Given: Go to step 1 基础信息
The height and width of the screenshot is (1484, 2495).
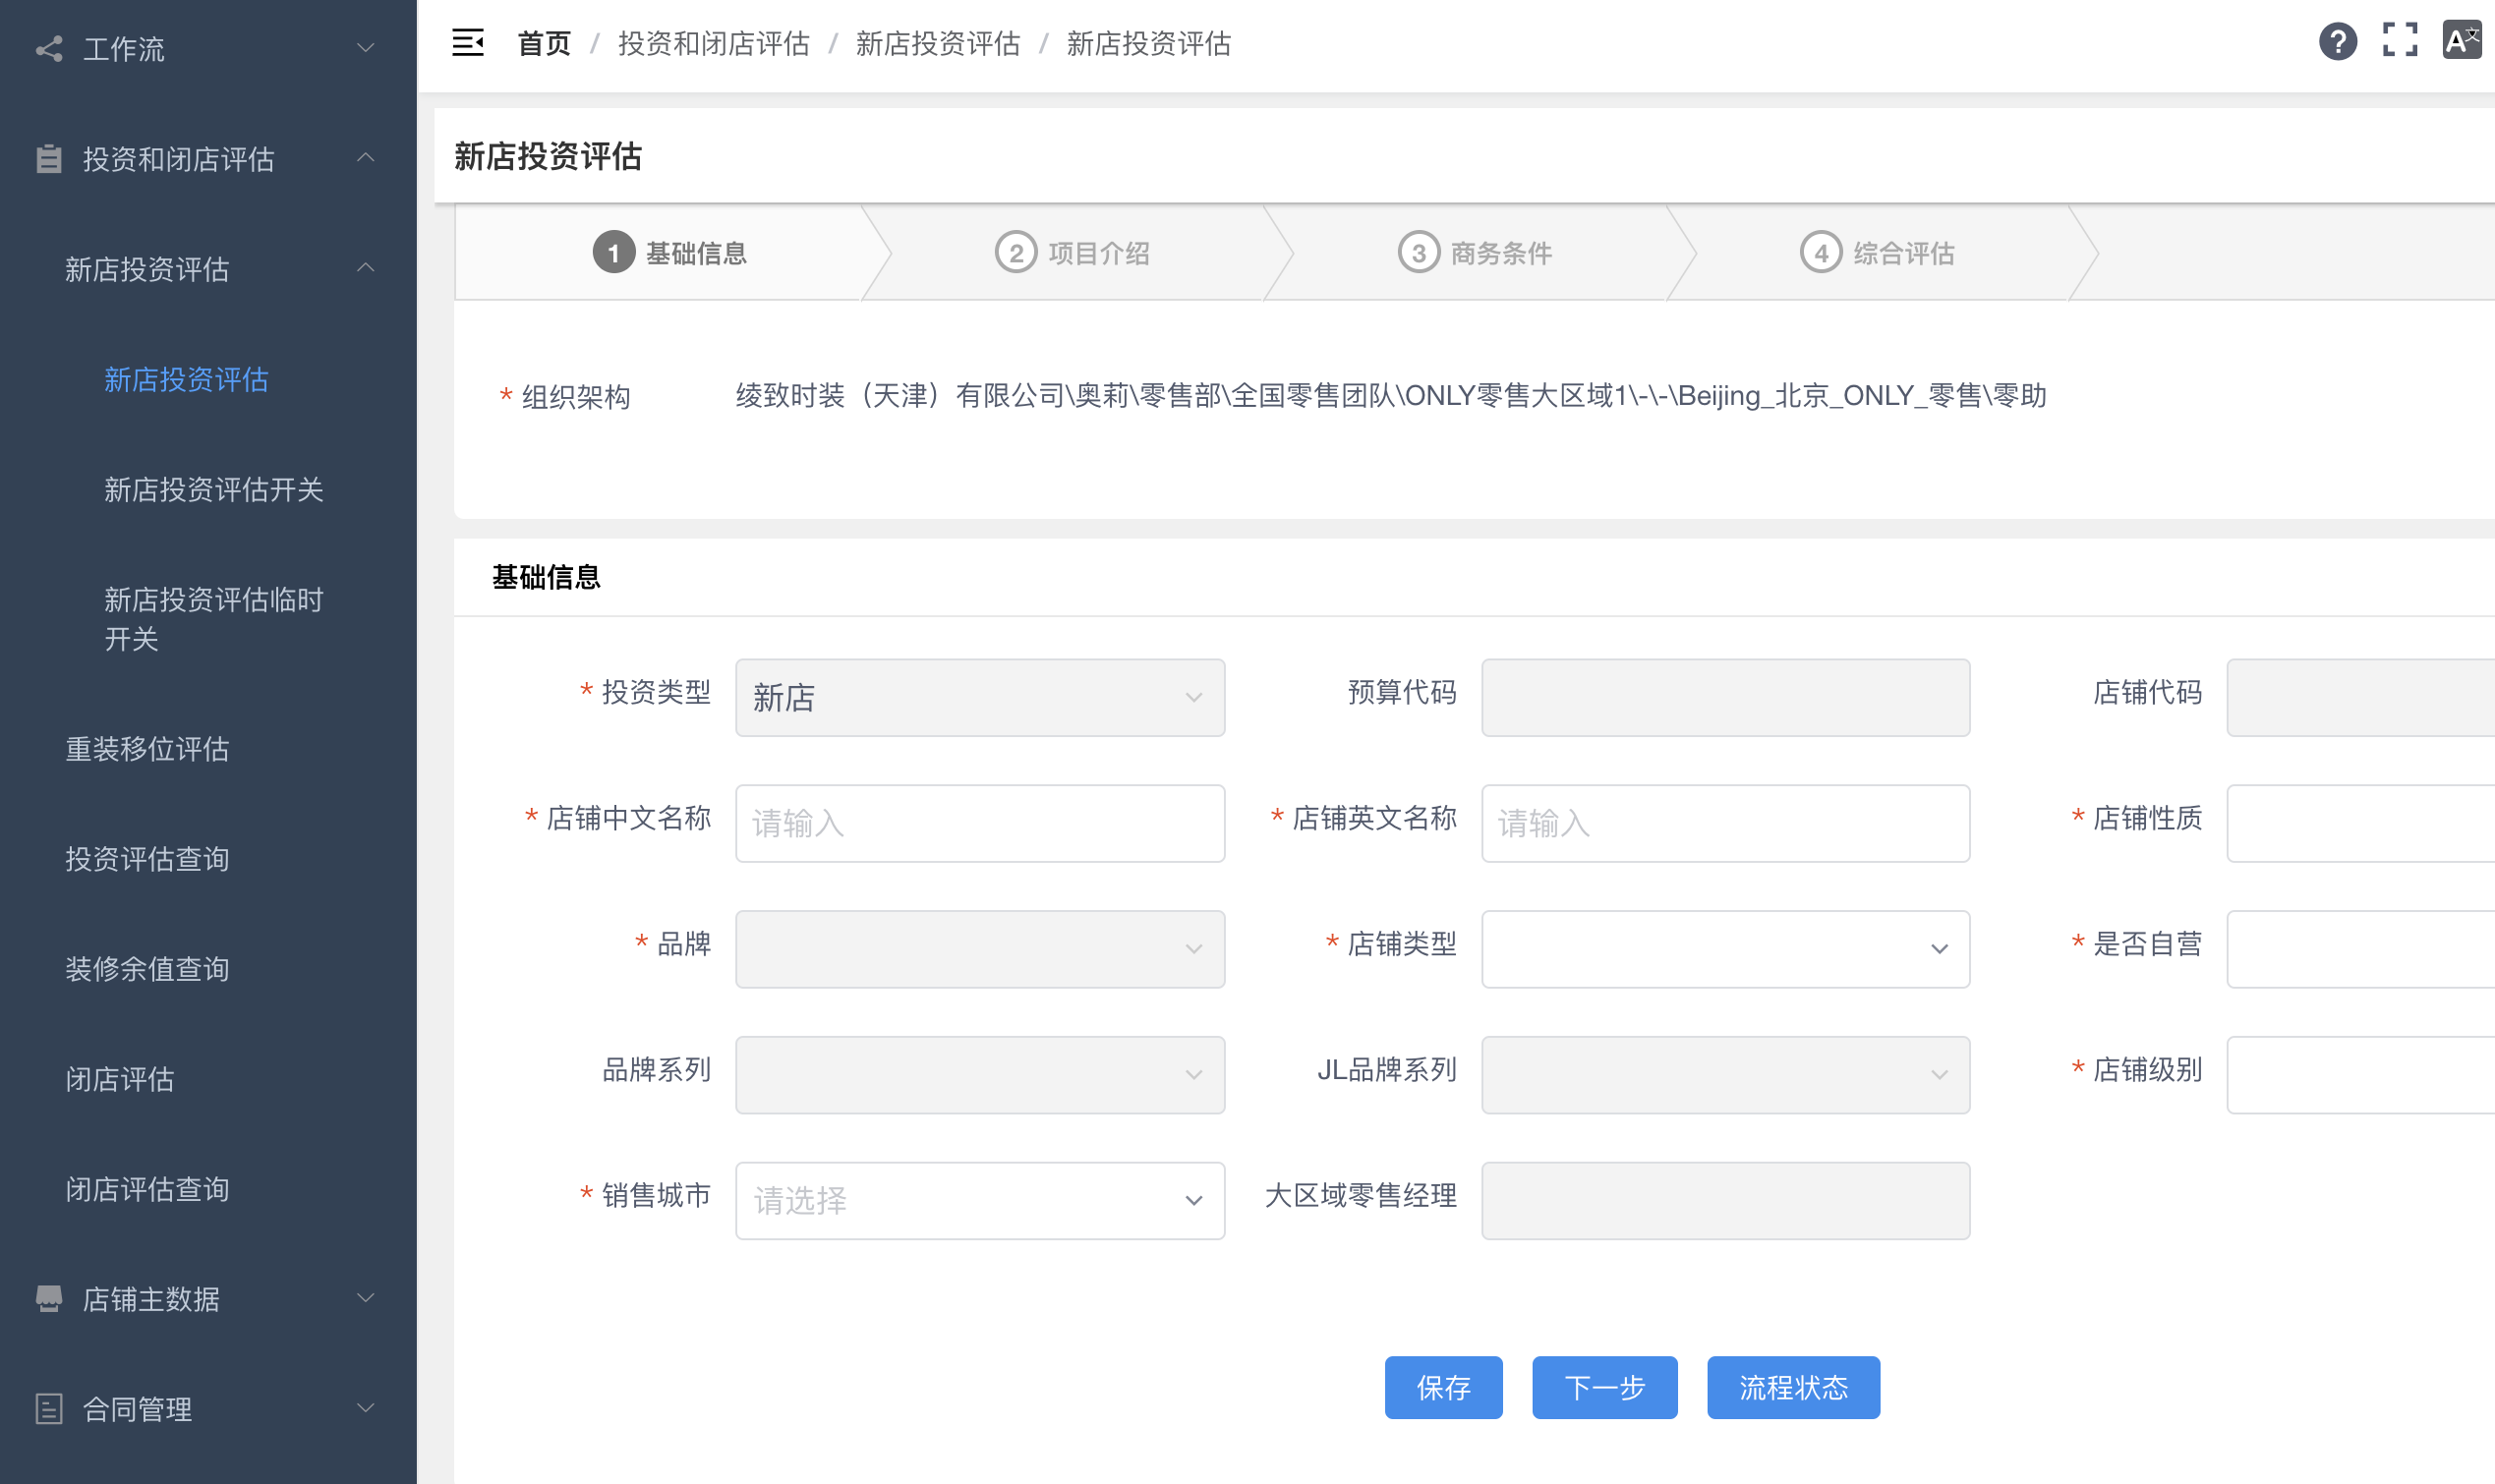Looking at the screenshot, I should point(670,253).
